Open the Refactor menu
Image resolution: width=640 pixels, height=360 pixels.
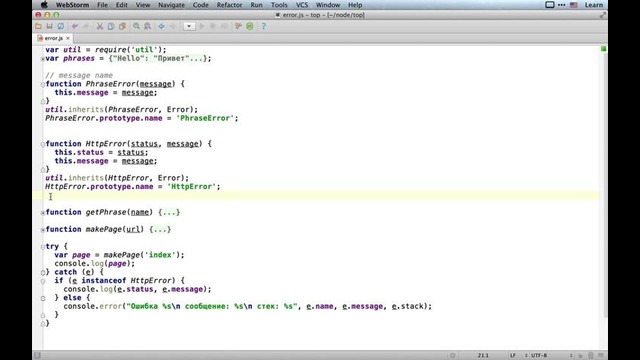tap(229, 5)
